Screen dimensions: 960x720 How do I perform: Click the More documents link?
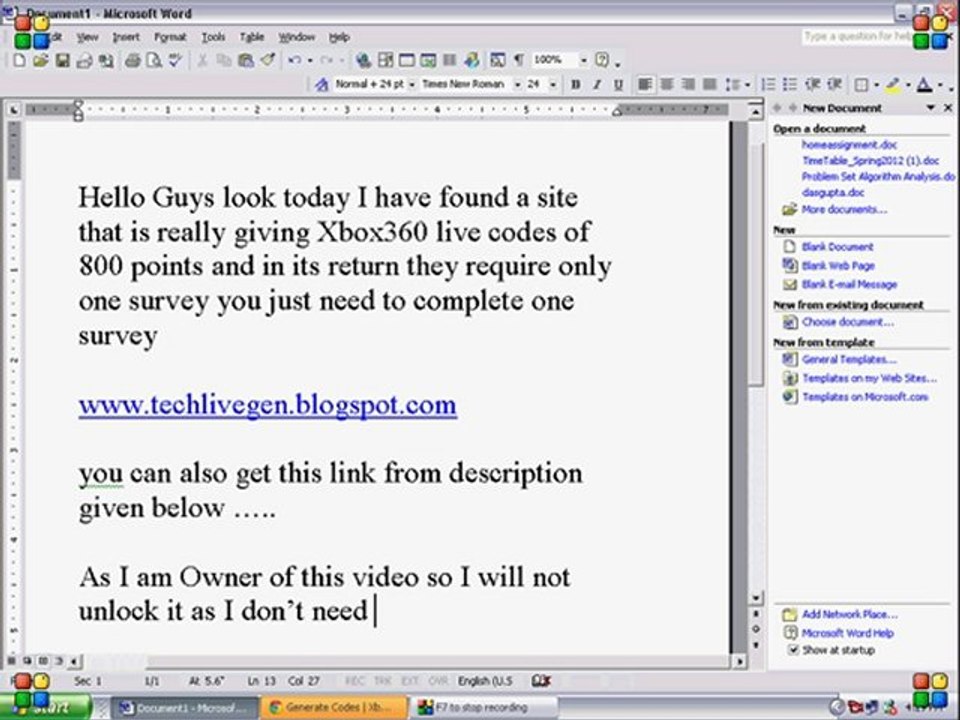point(844,209)
